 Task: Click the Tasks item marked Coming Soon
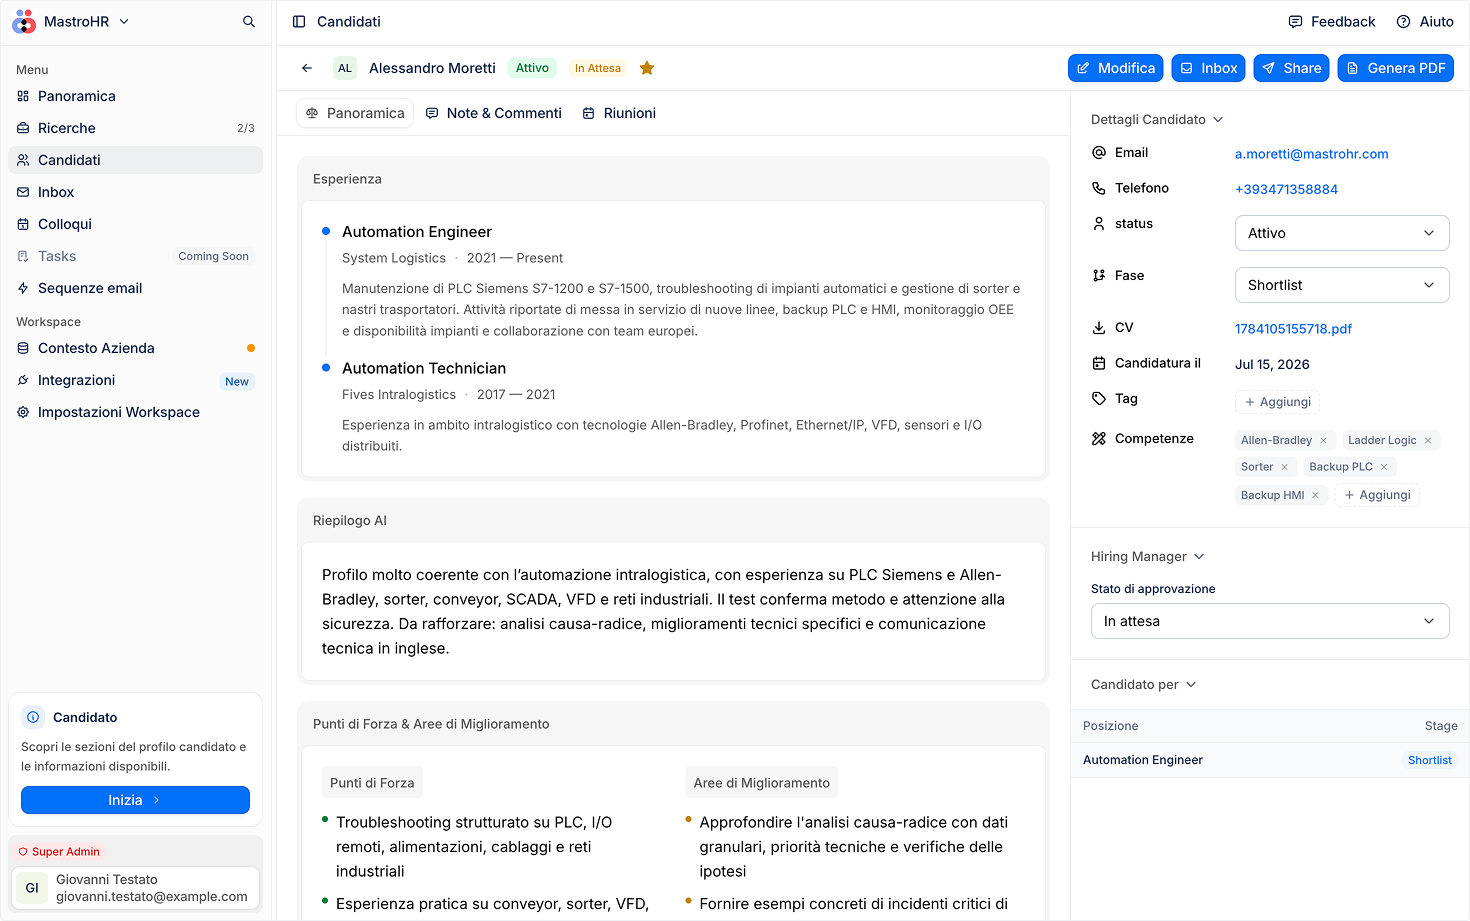pyautogui.click(x=135, y=256)
